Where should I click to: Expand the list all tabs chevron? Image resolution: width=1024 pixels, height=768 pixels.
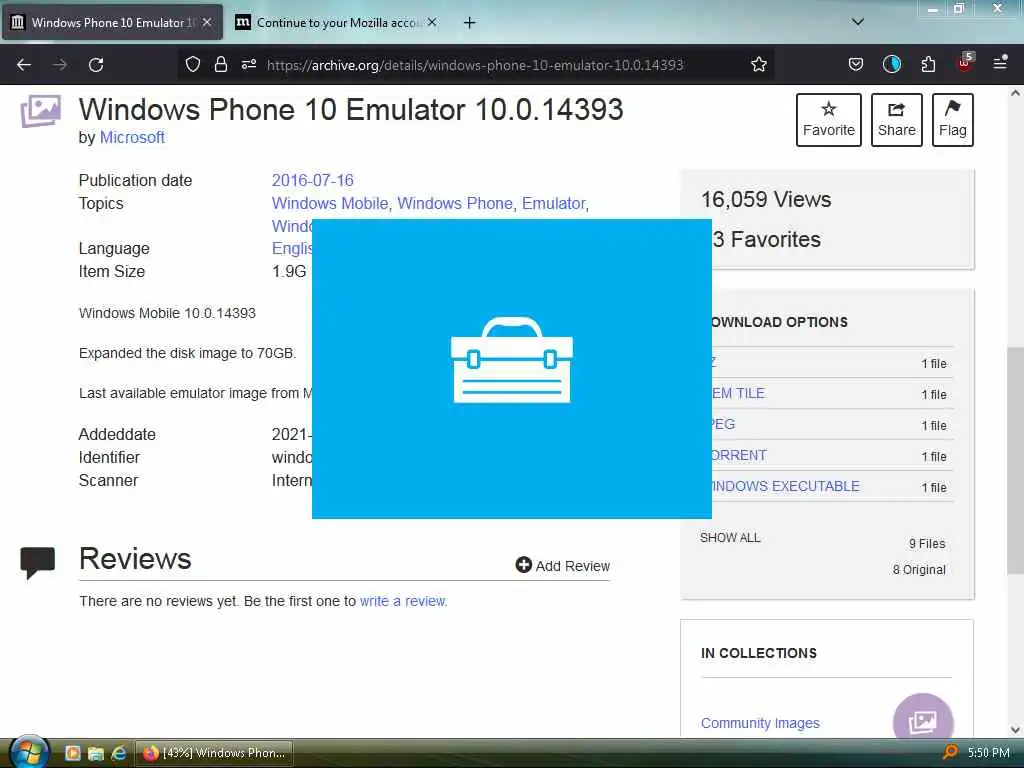[858, 22]
